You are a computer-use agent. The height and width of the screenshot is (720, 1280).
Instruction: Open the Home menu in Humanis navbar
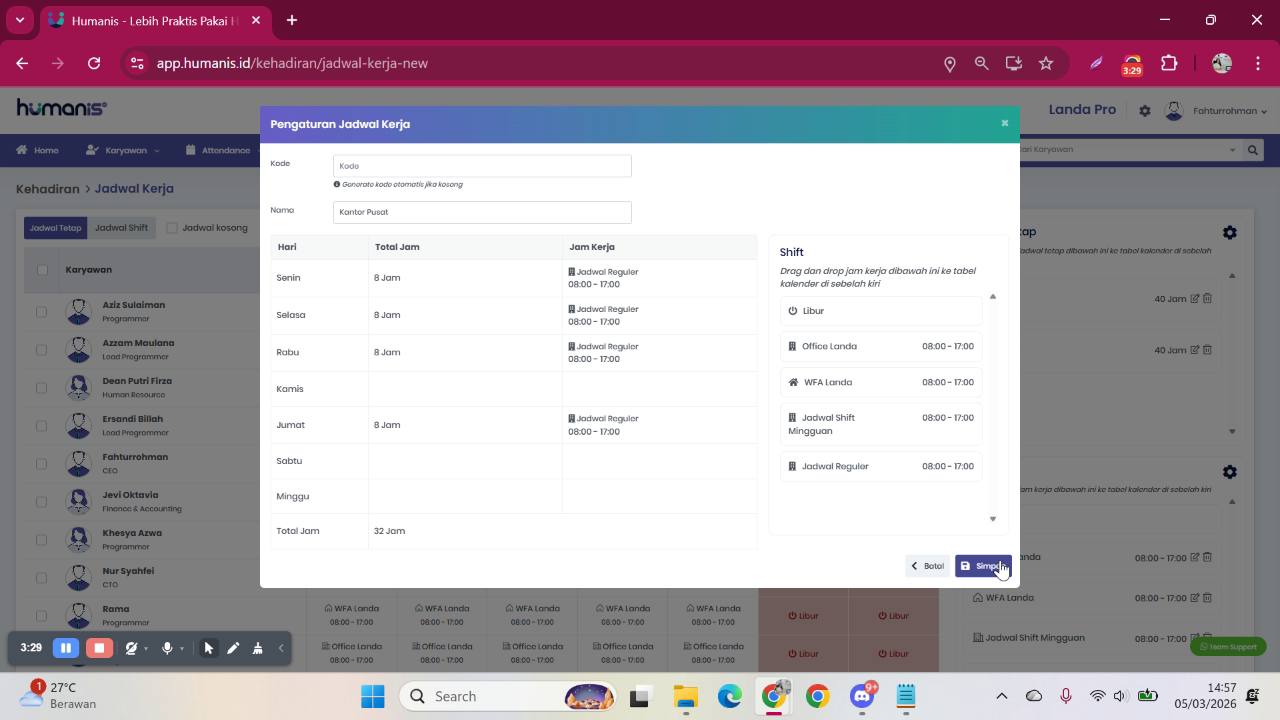(x=37, y=150)
